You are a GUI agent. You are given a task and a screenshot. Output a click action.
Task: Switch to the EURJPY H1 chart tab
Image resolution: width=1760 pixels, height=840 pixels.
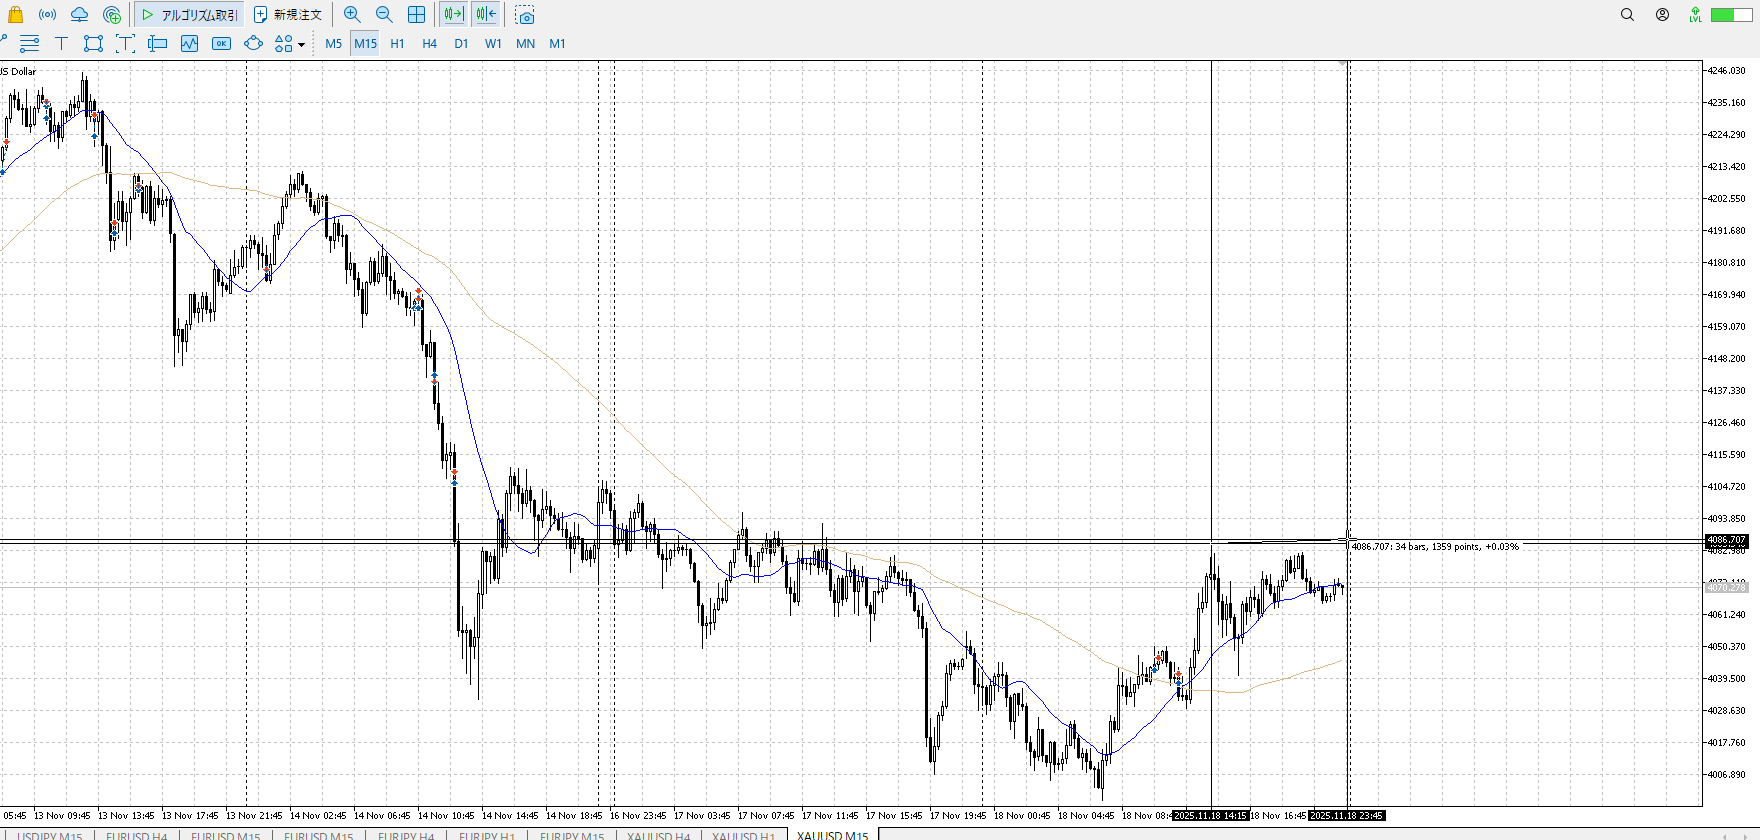tap(486, 835)
